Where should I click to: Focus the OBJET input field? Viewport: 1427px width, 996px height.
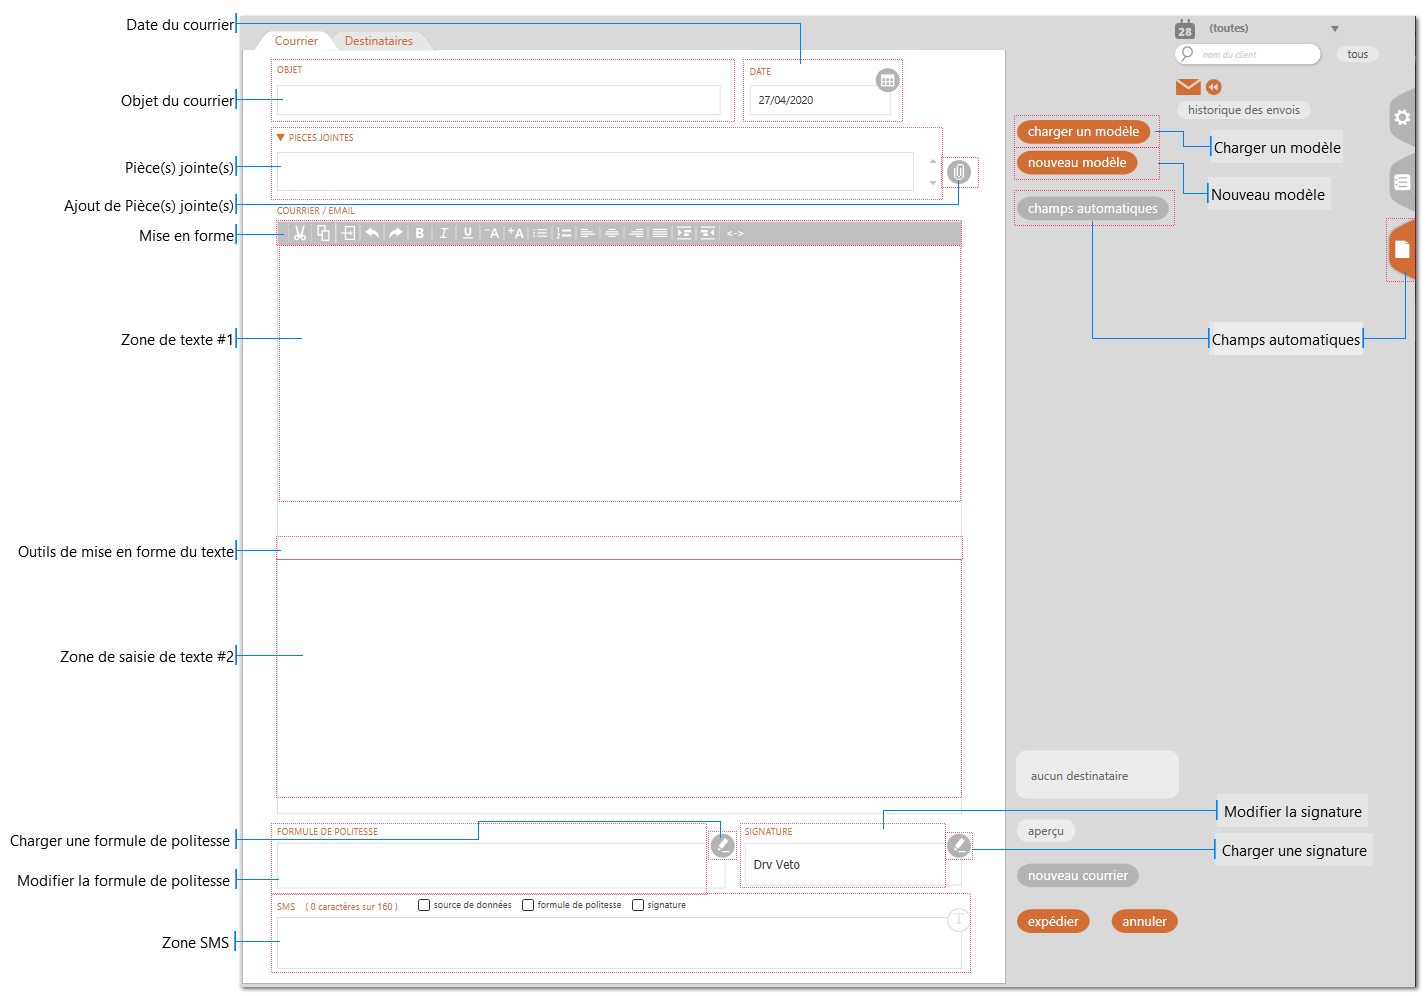tap(499, 100)
